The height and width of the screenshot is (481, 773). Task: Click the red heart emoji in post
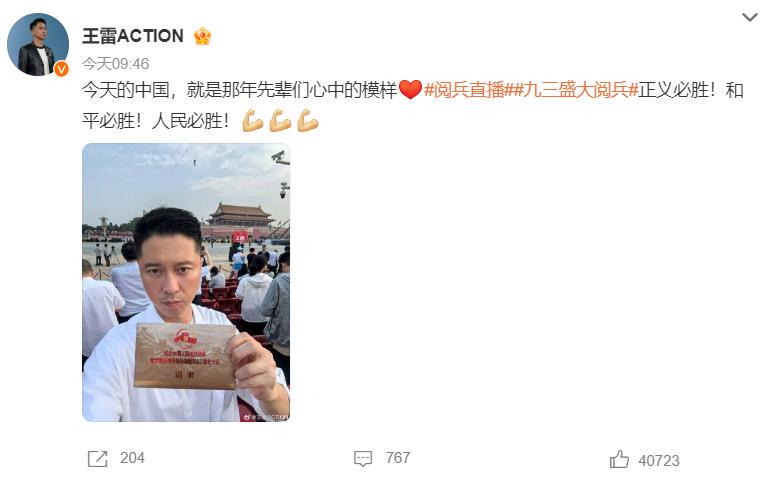[x=410, y=90]
